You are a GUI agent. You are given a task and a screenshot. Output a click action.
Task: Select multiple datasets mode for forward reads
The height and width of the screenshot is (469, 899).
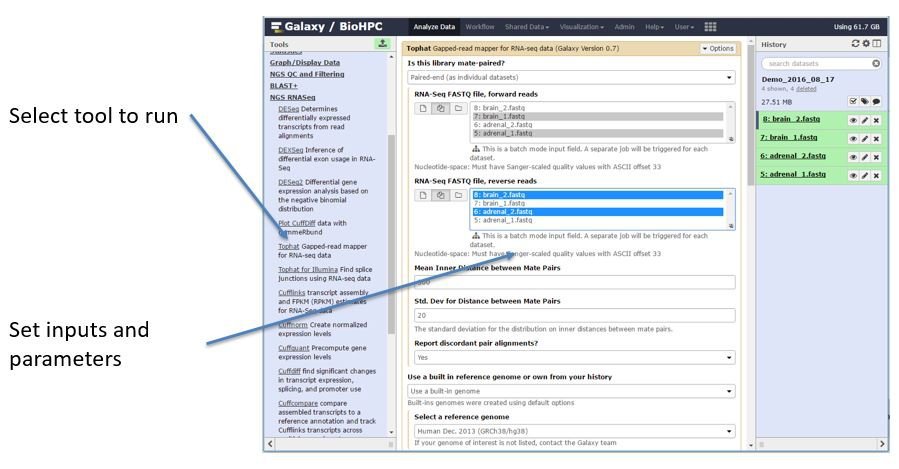point(440,108)
